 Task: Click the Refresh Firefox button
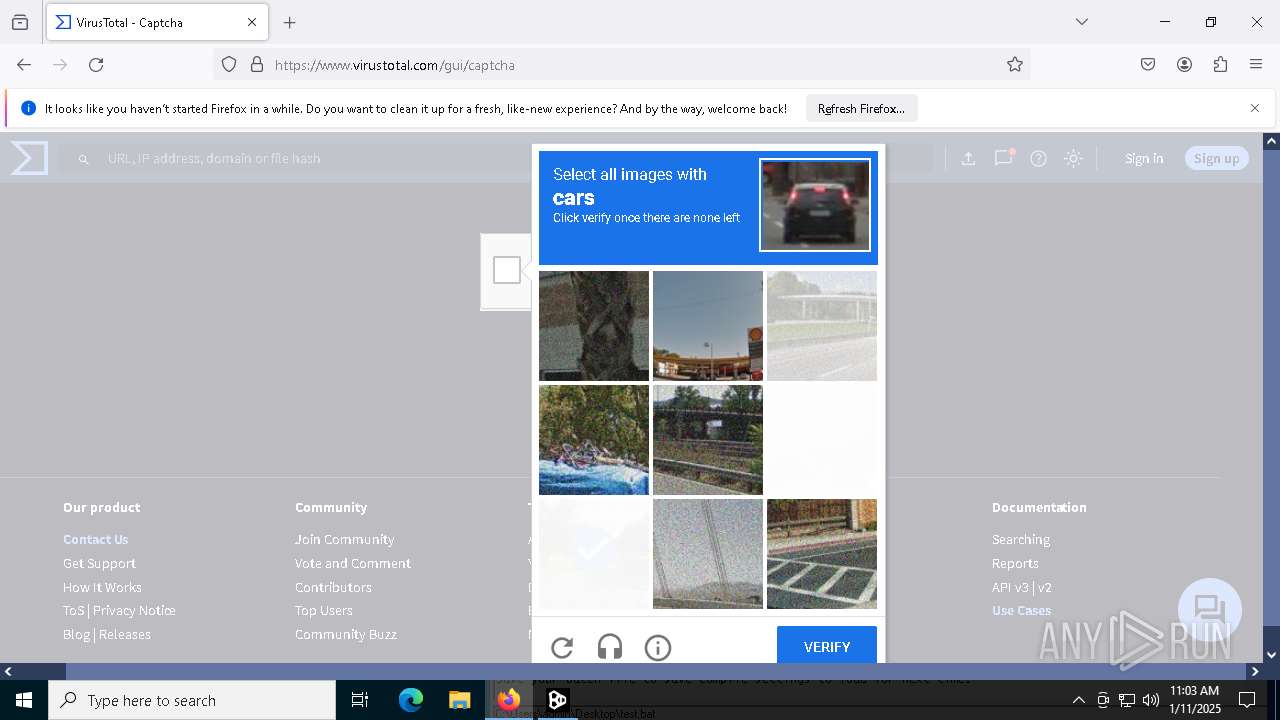[861, 108]
